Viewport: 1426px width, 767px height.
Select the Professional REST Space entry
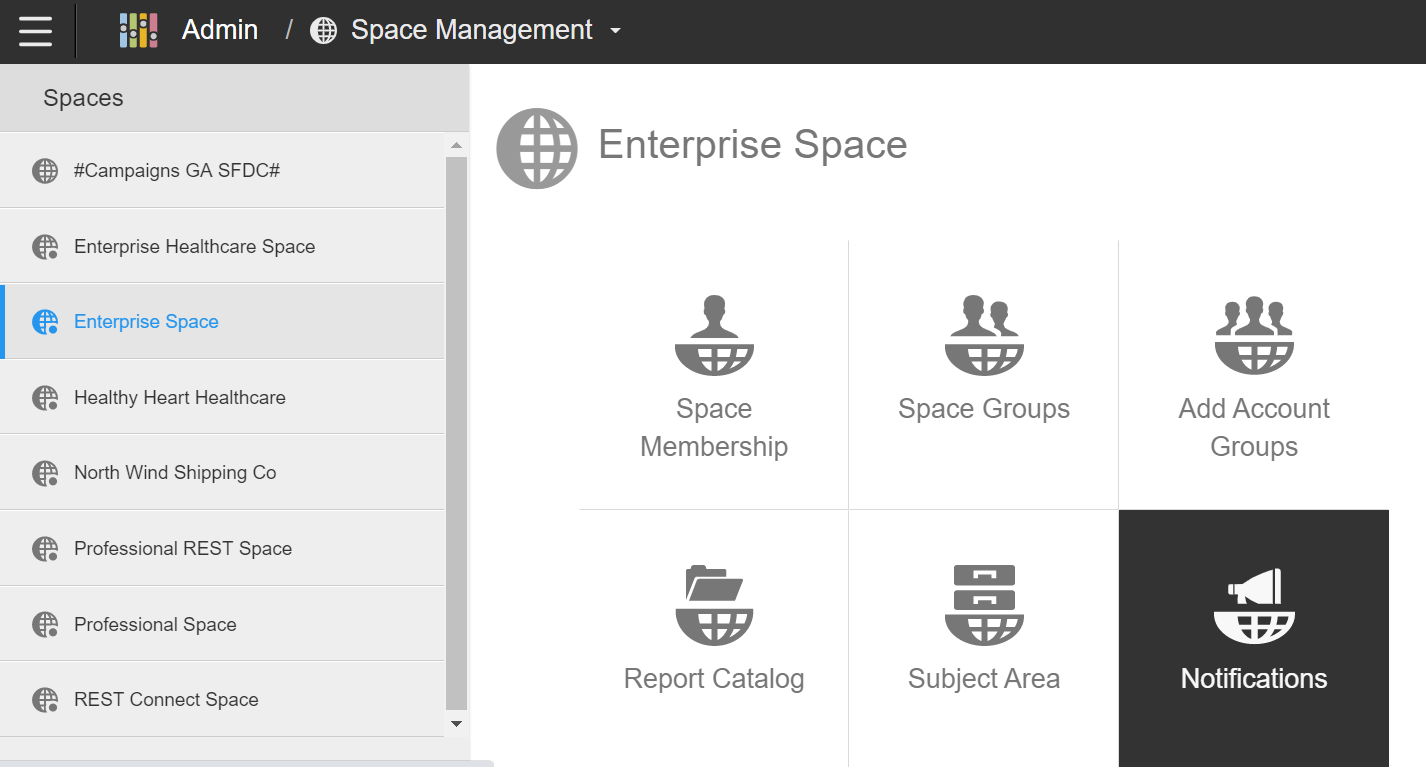pos(222,548)
